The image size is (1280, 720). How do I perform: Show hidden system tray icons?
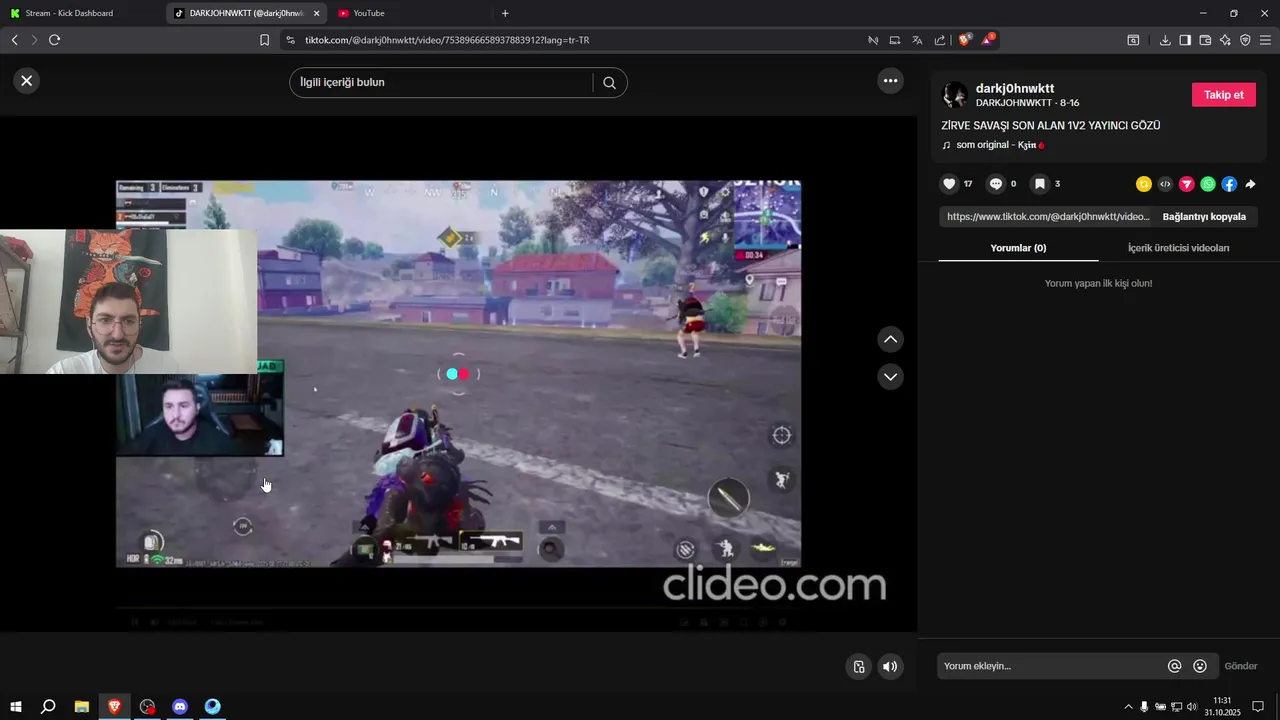coord(1129,707)
